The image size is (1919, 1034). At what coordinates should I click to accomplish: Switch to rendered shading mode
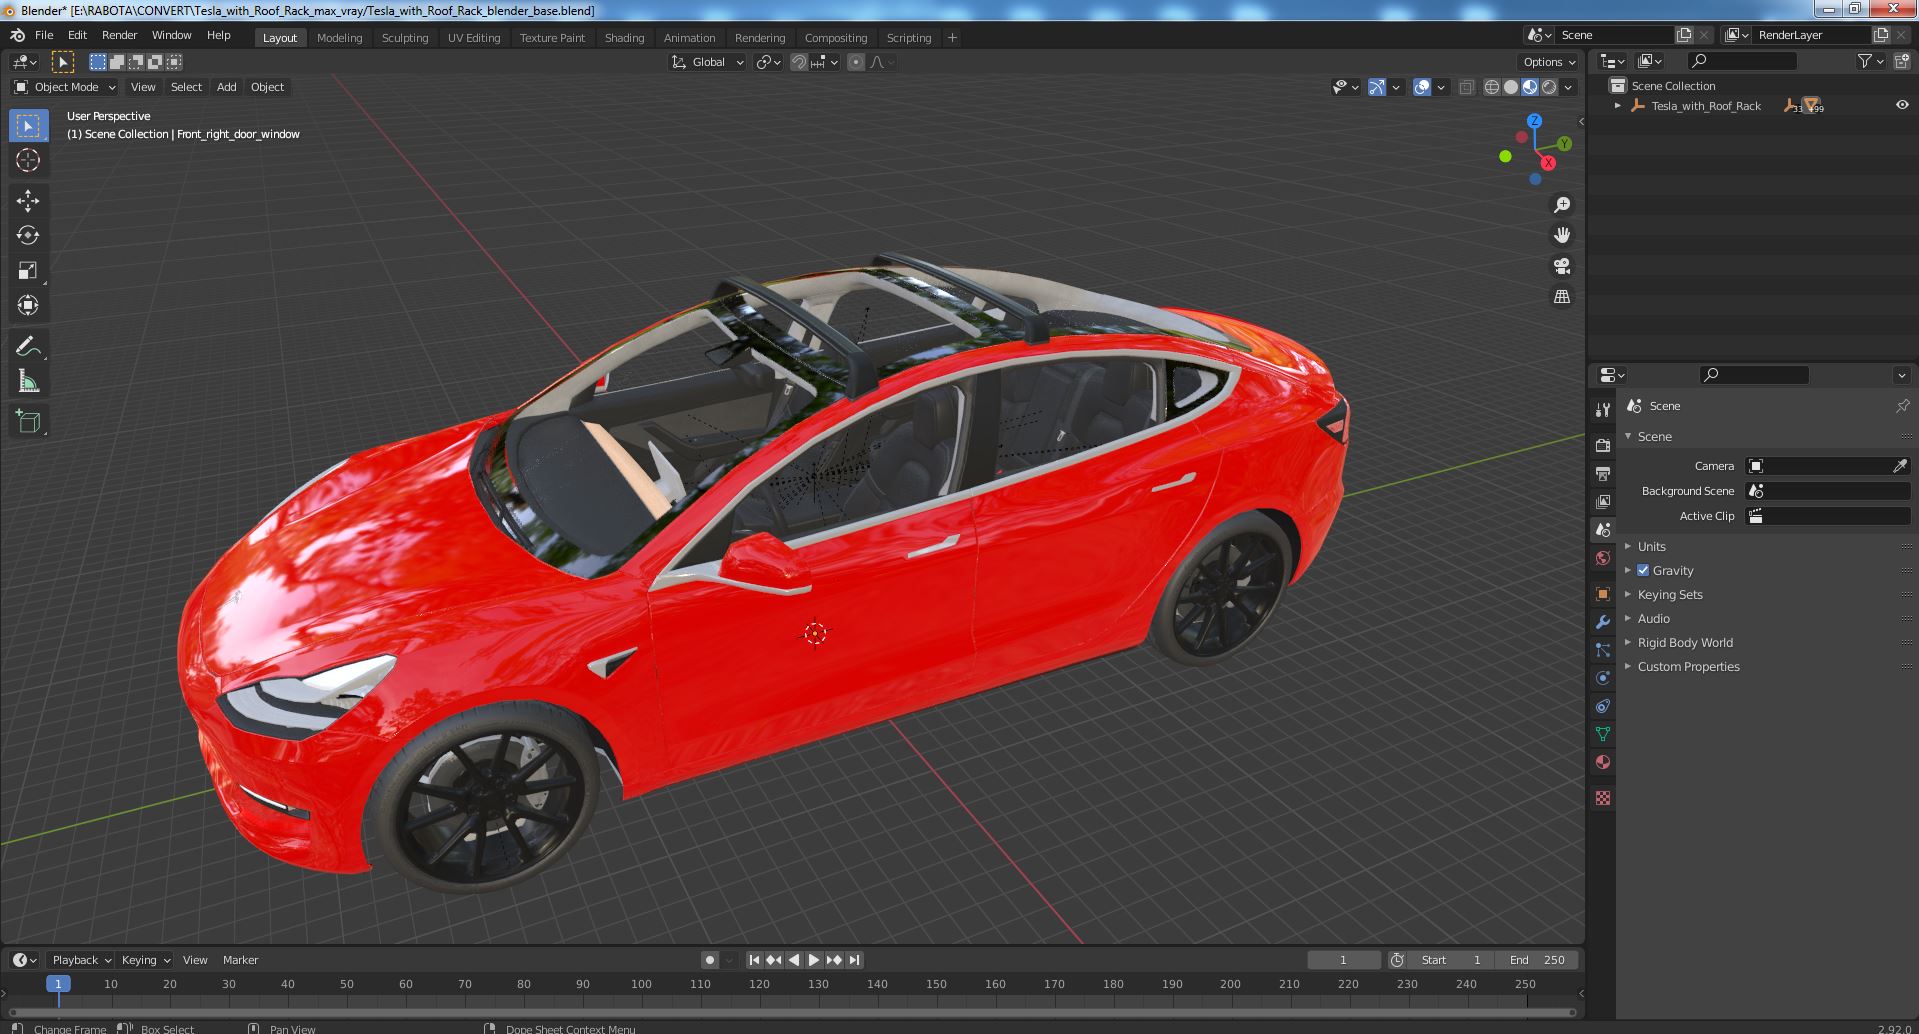(x=1549, y=87)
